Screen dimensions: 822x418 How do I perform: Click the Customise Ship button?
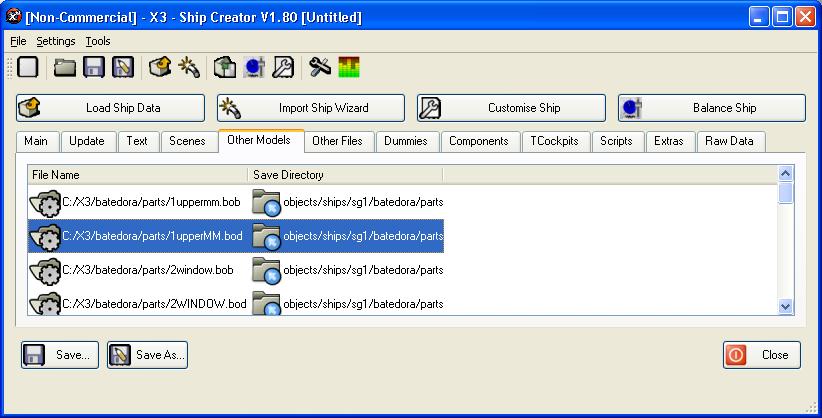pyautogui.click(x=511, y=108)
